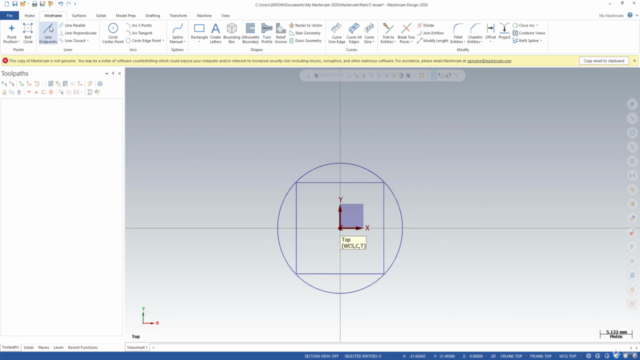Choose the Divide command
The width and height of the screenshot is (640, 360).
(426, 25)
